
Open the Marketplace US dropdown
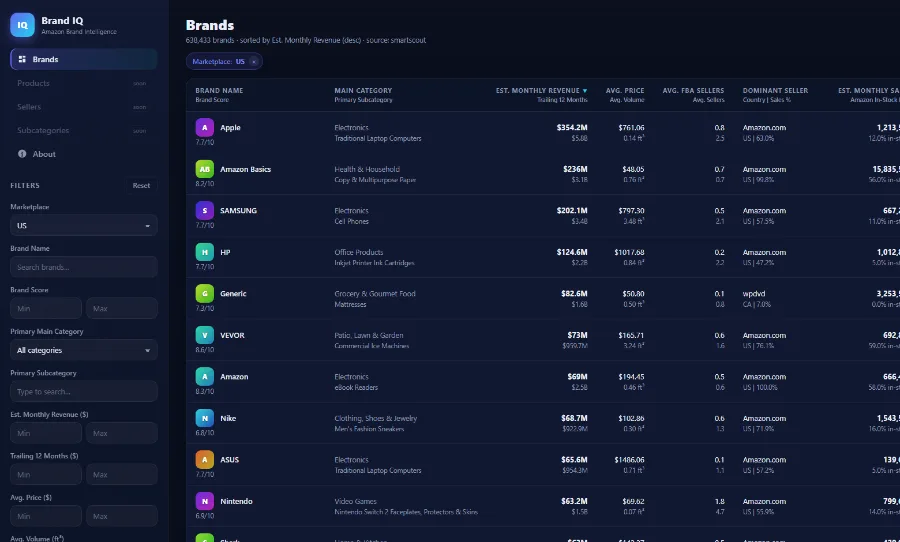[x=84, y=226]
